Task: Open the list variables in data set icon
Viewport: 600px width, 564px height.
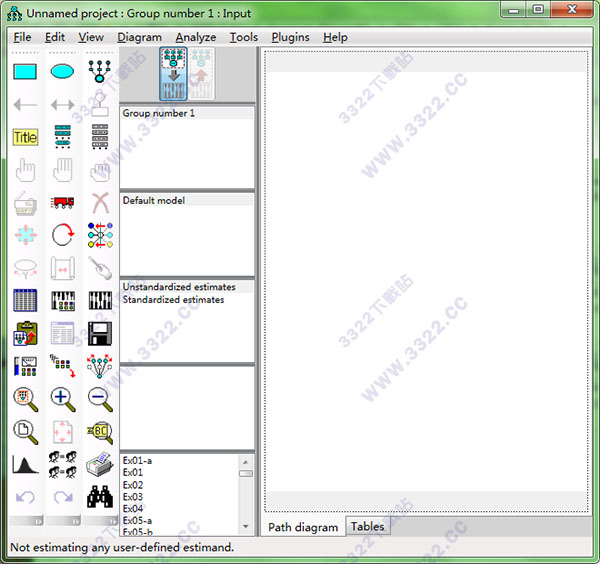Action: point(100,137)
